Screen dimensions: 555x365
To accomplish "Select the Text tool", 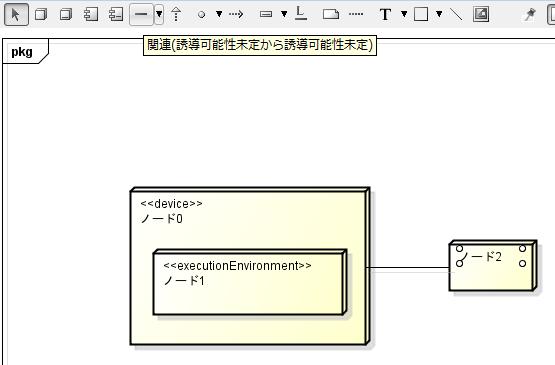I will [x=385, y=15].
